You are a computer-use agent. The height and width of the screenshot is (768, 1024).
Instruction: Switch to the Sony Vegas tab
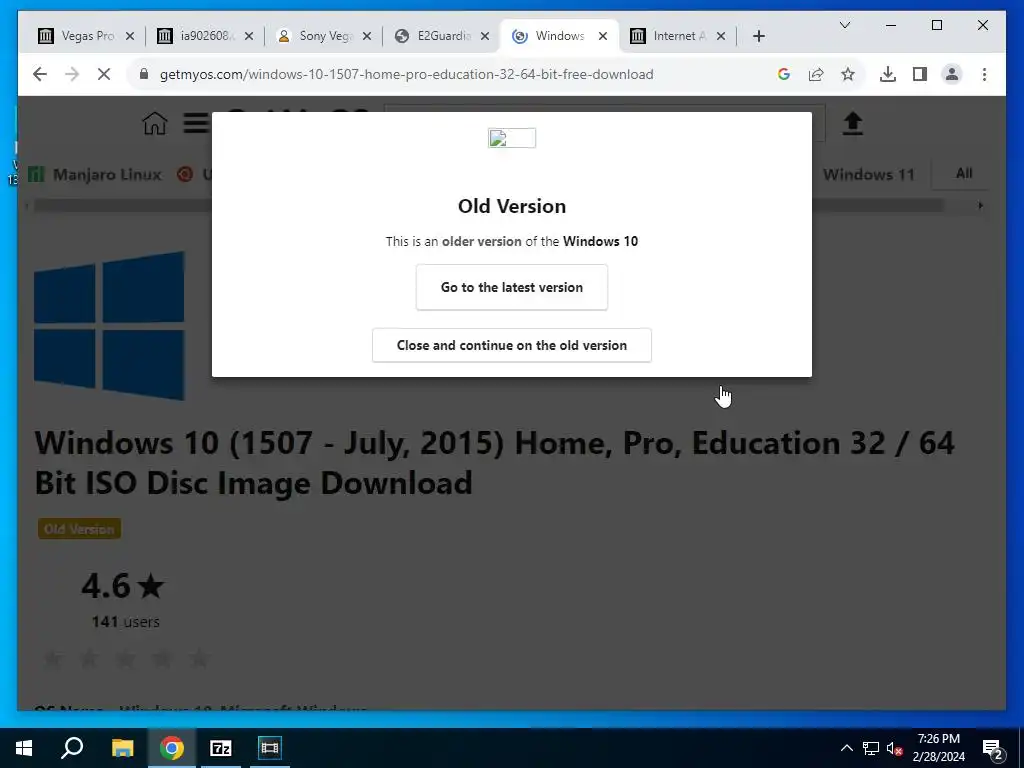325,36
